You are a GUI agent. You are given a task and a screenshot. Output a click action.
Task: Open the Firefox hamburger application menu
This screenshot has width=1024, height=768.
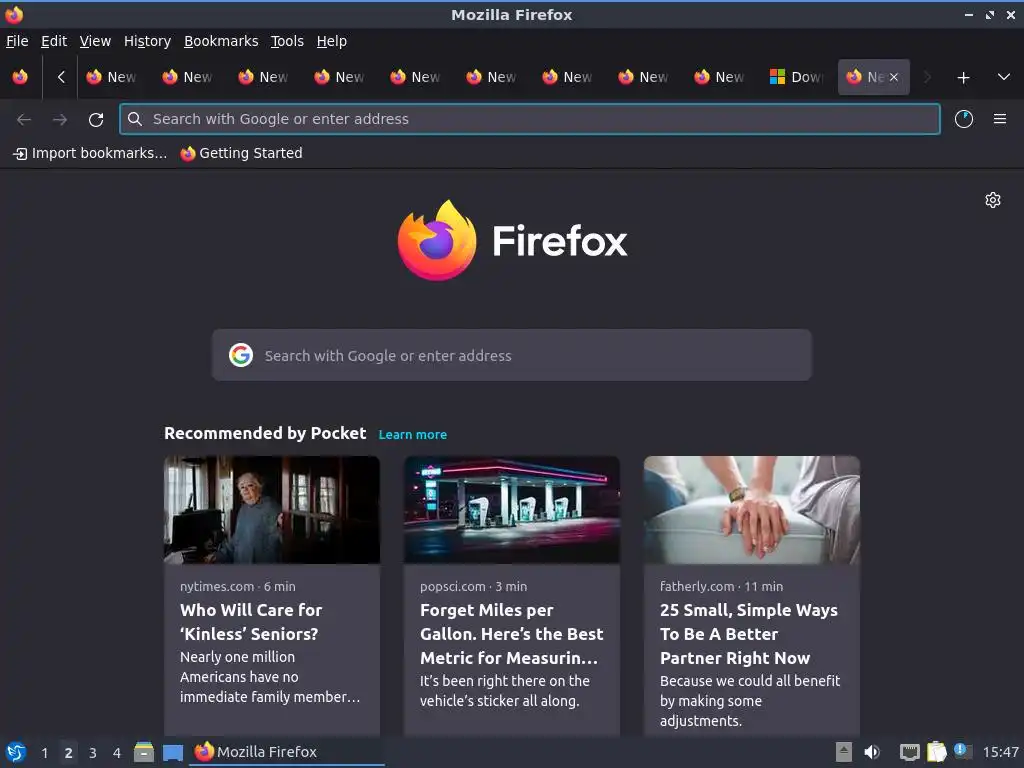1000,119
